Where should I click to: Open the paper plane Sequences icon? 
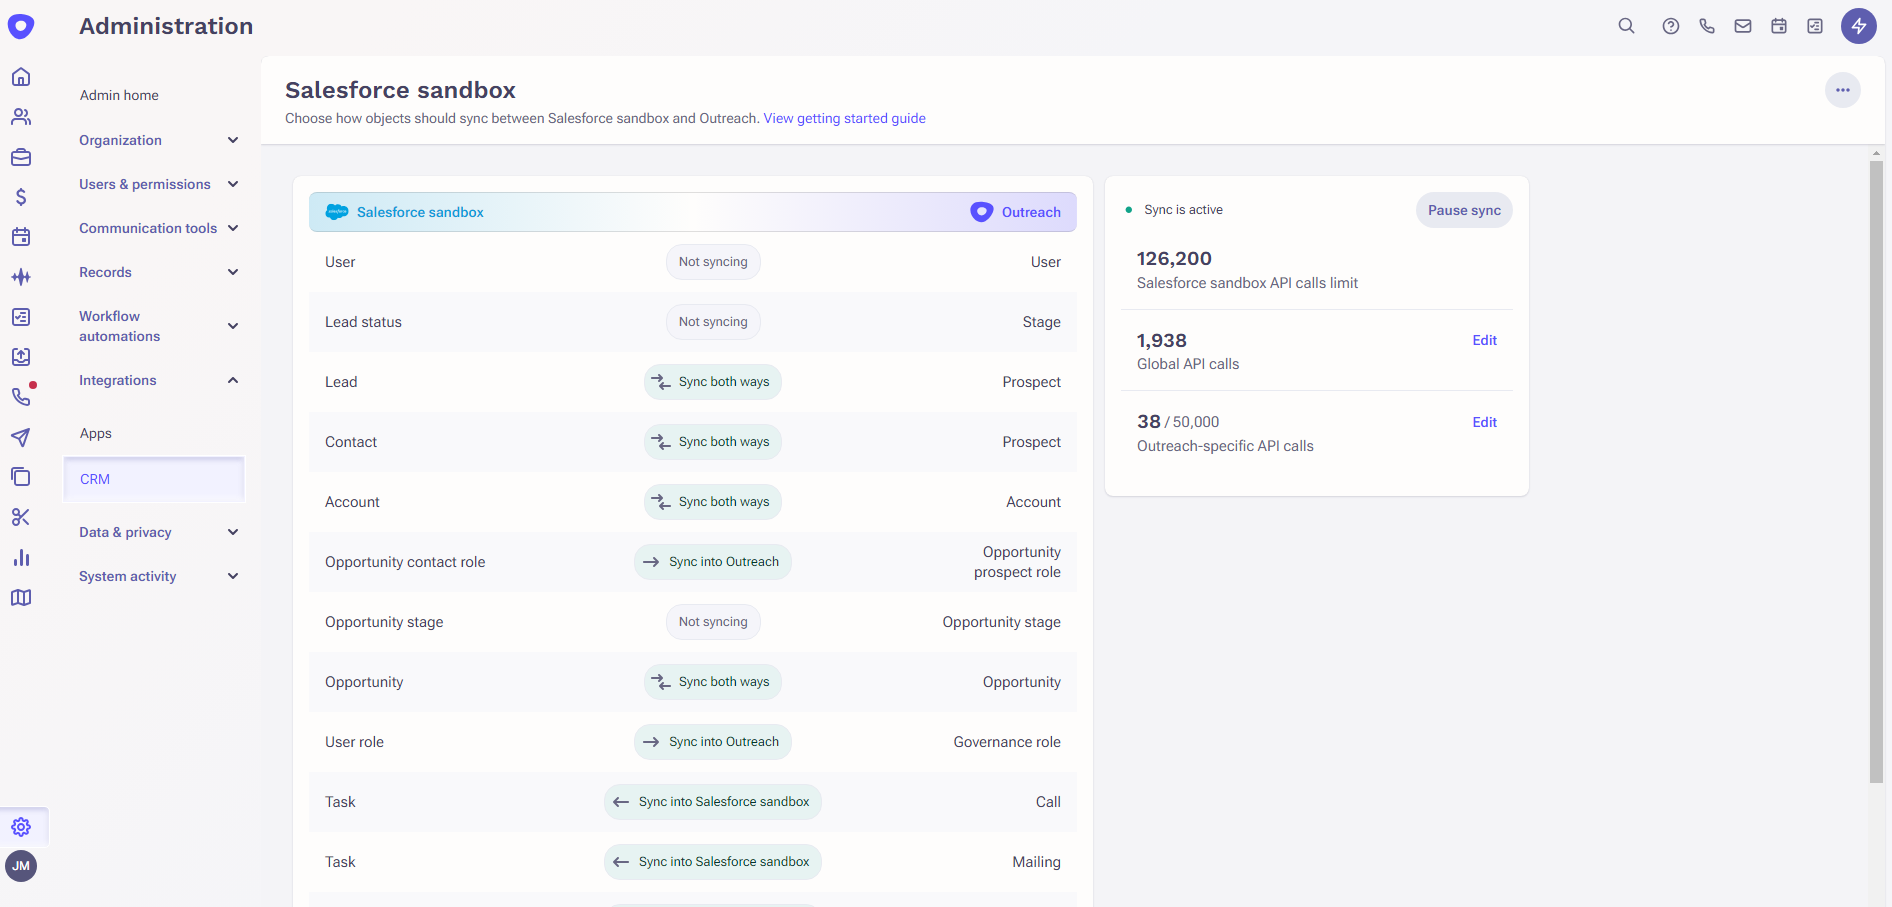pos(21,437)
